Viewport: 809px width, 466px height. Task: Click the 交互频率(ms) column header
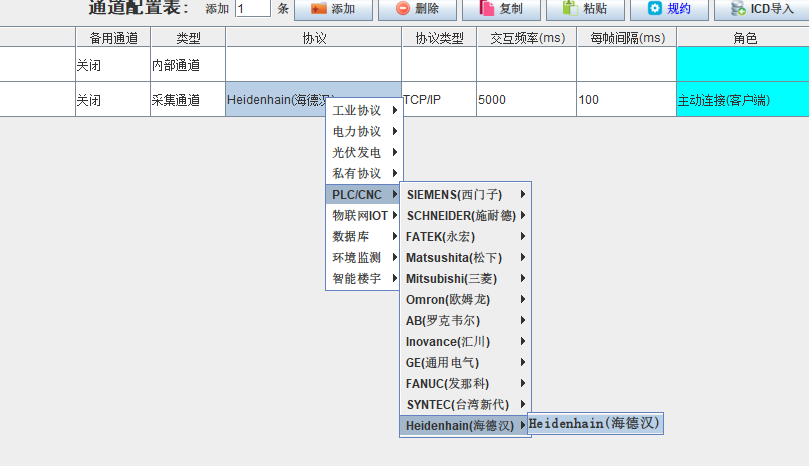tap(527, 38)
